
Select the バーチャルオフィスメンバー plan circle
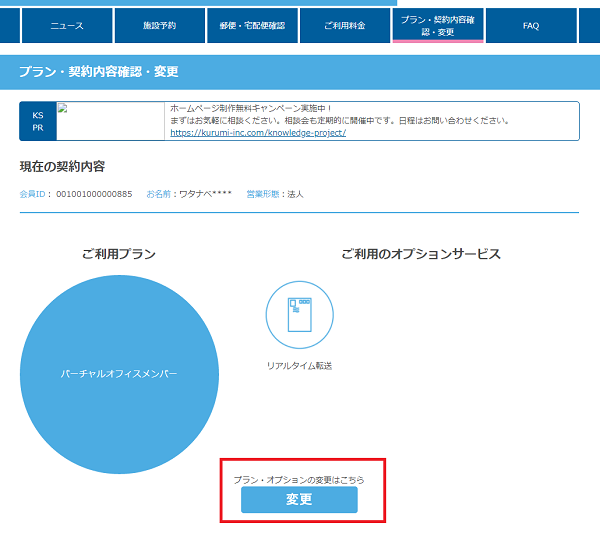(119, 373)
